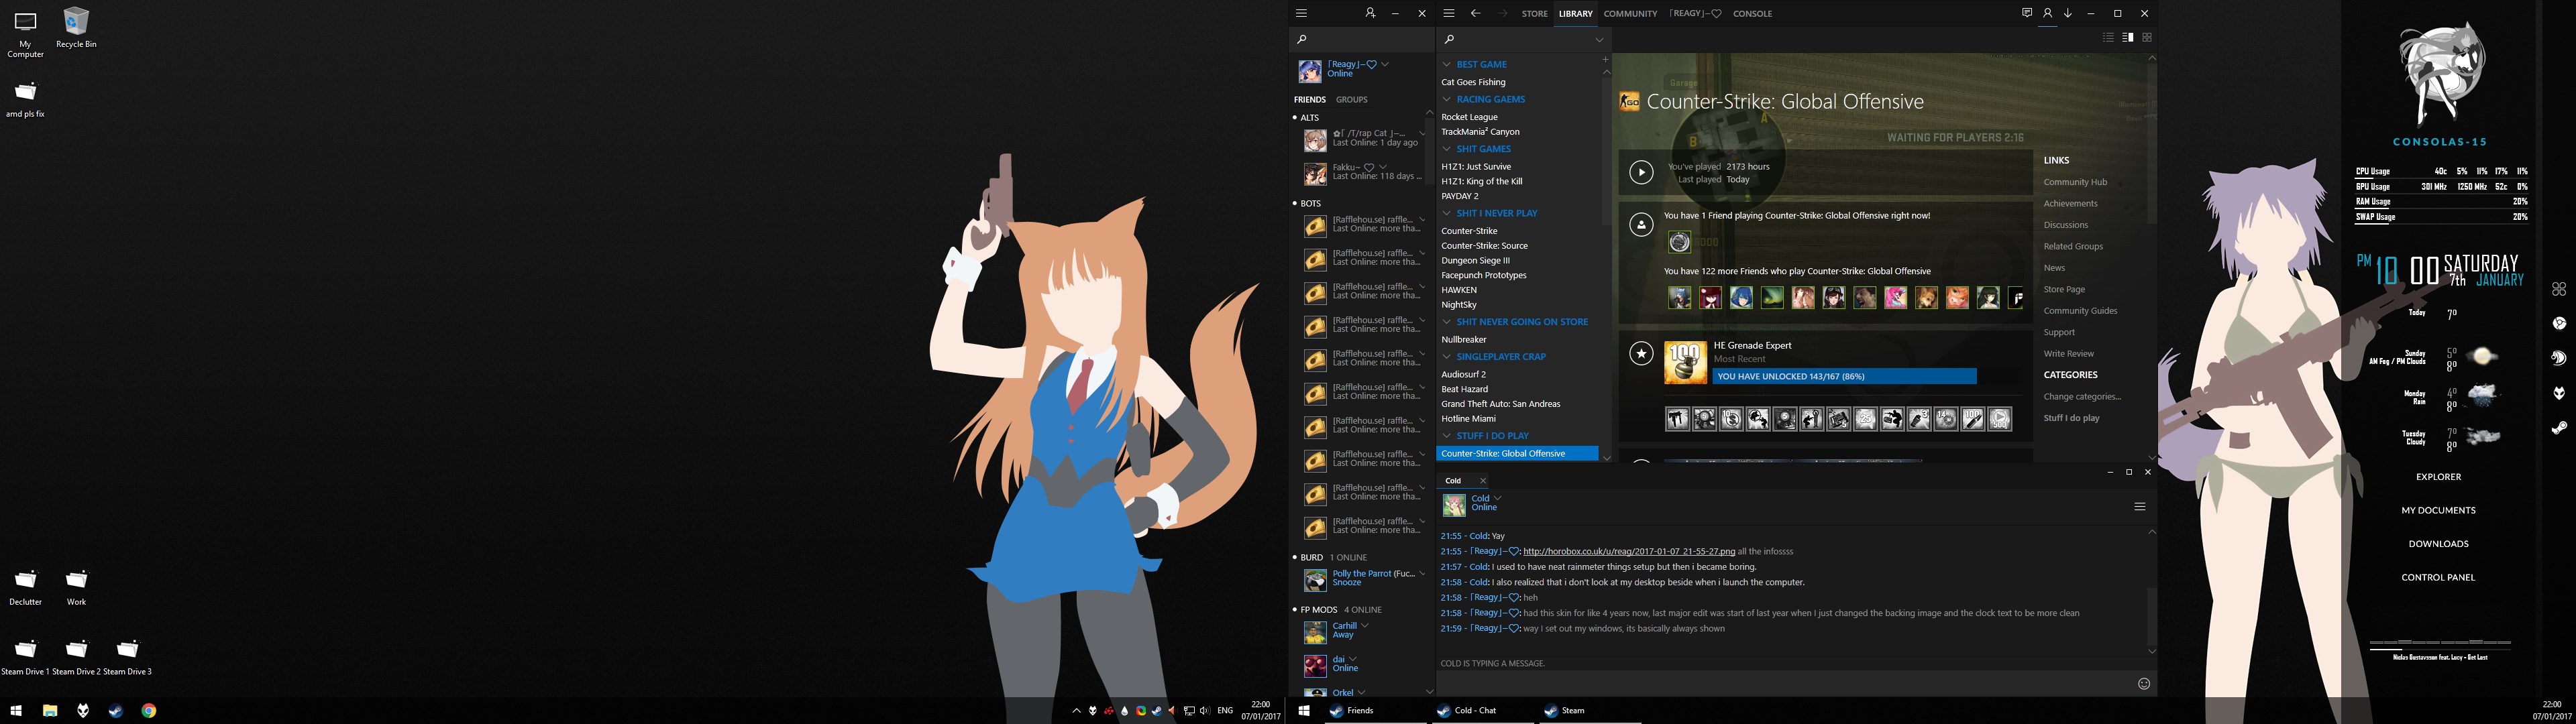The image size is (2576, 724).
Task: Click the Write Review link
Action: (2069, 354)
